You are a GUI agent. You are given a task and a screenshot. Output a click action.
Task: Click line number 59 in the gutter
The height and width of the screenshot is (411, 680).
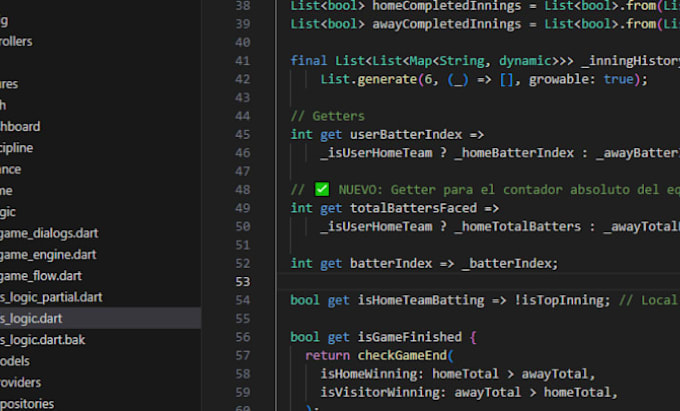(x=242, y=392)
